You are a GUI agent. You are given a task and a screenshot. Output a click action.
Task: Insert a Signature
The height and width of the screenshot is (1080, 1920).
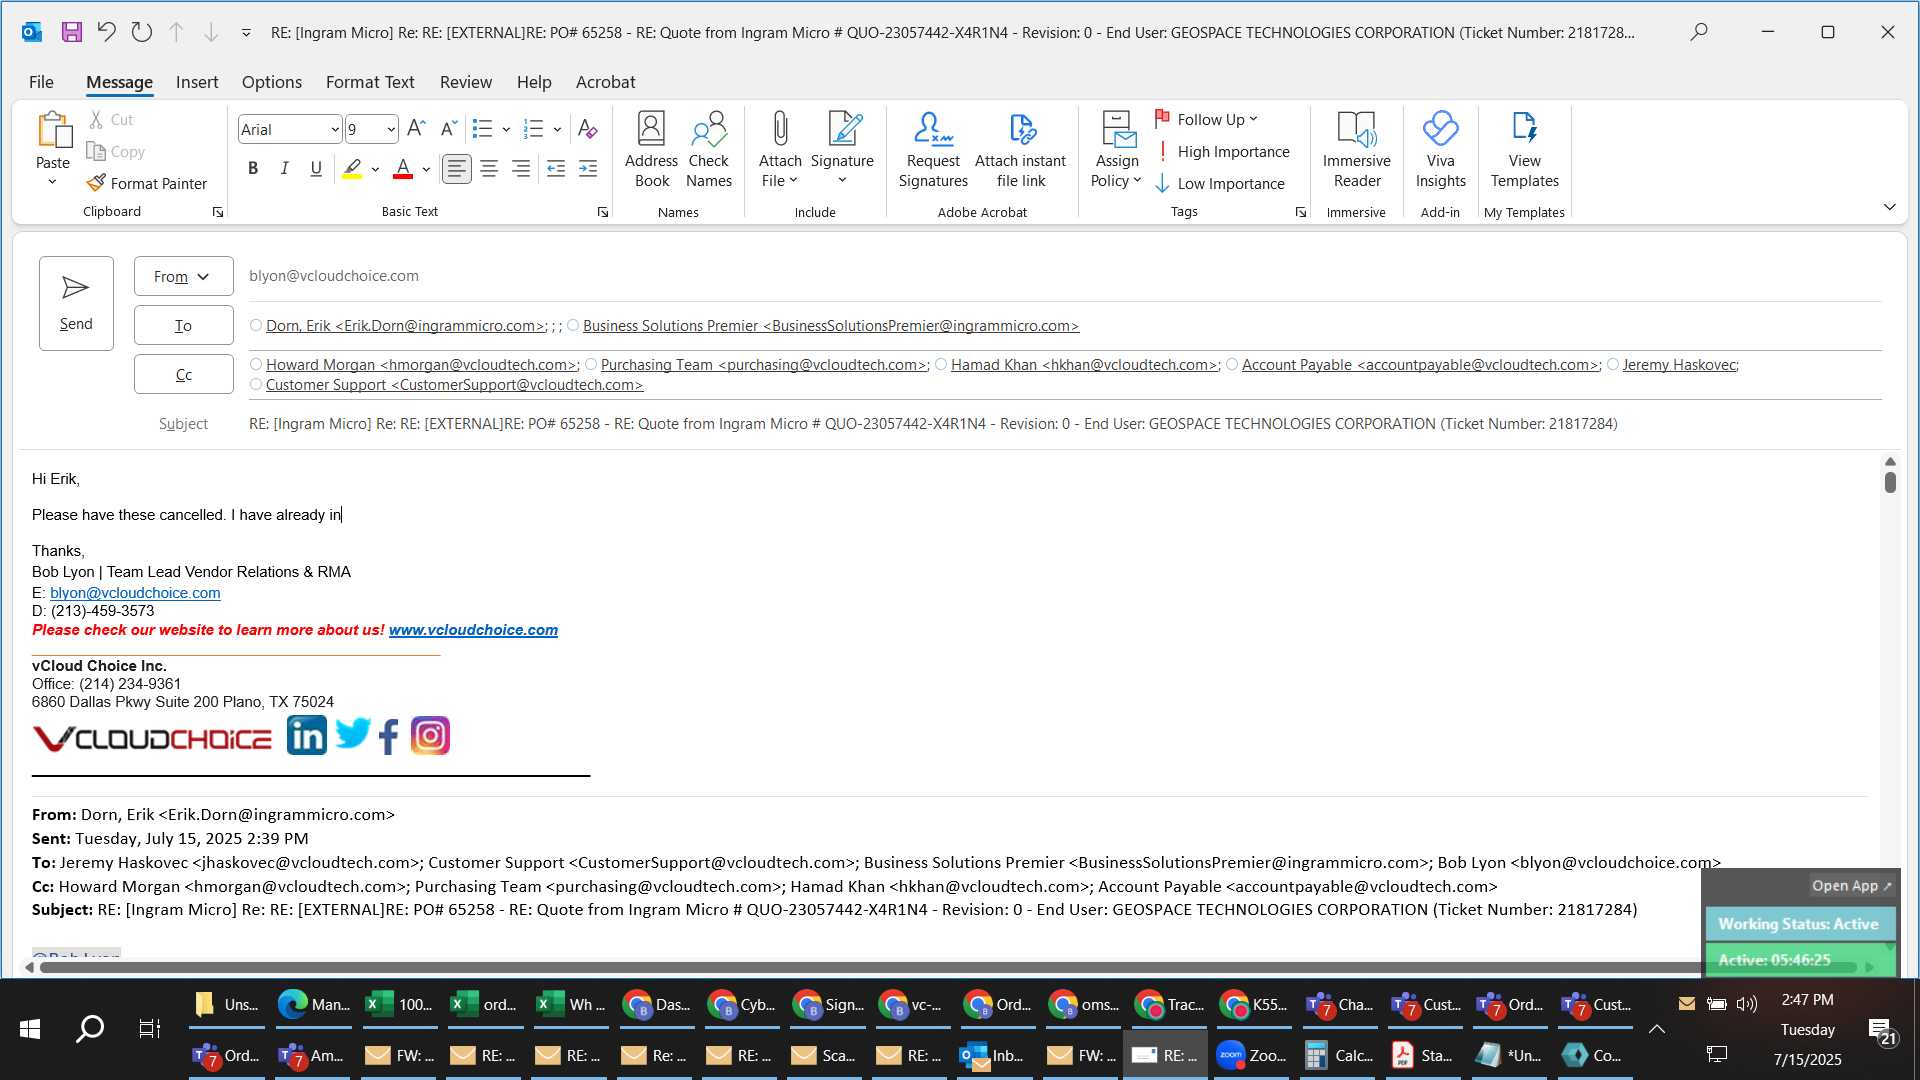coord(842,150)
